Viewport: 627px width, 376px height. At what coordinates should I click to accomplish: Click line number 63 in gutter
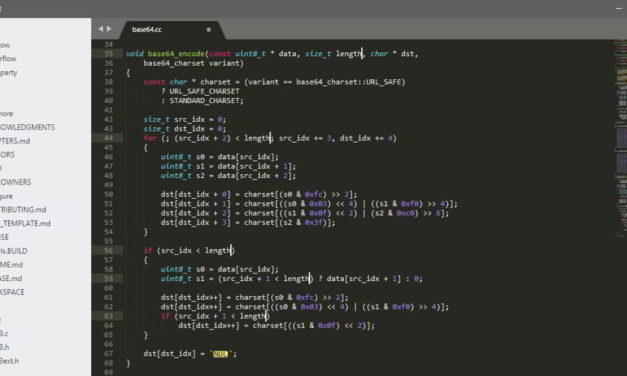[x=109, y=316]
